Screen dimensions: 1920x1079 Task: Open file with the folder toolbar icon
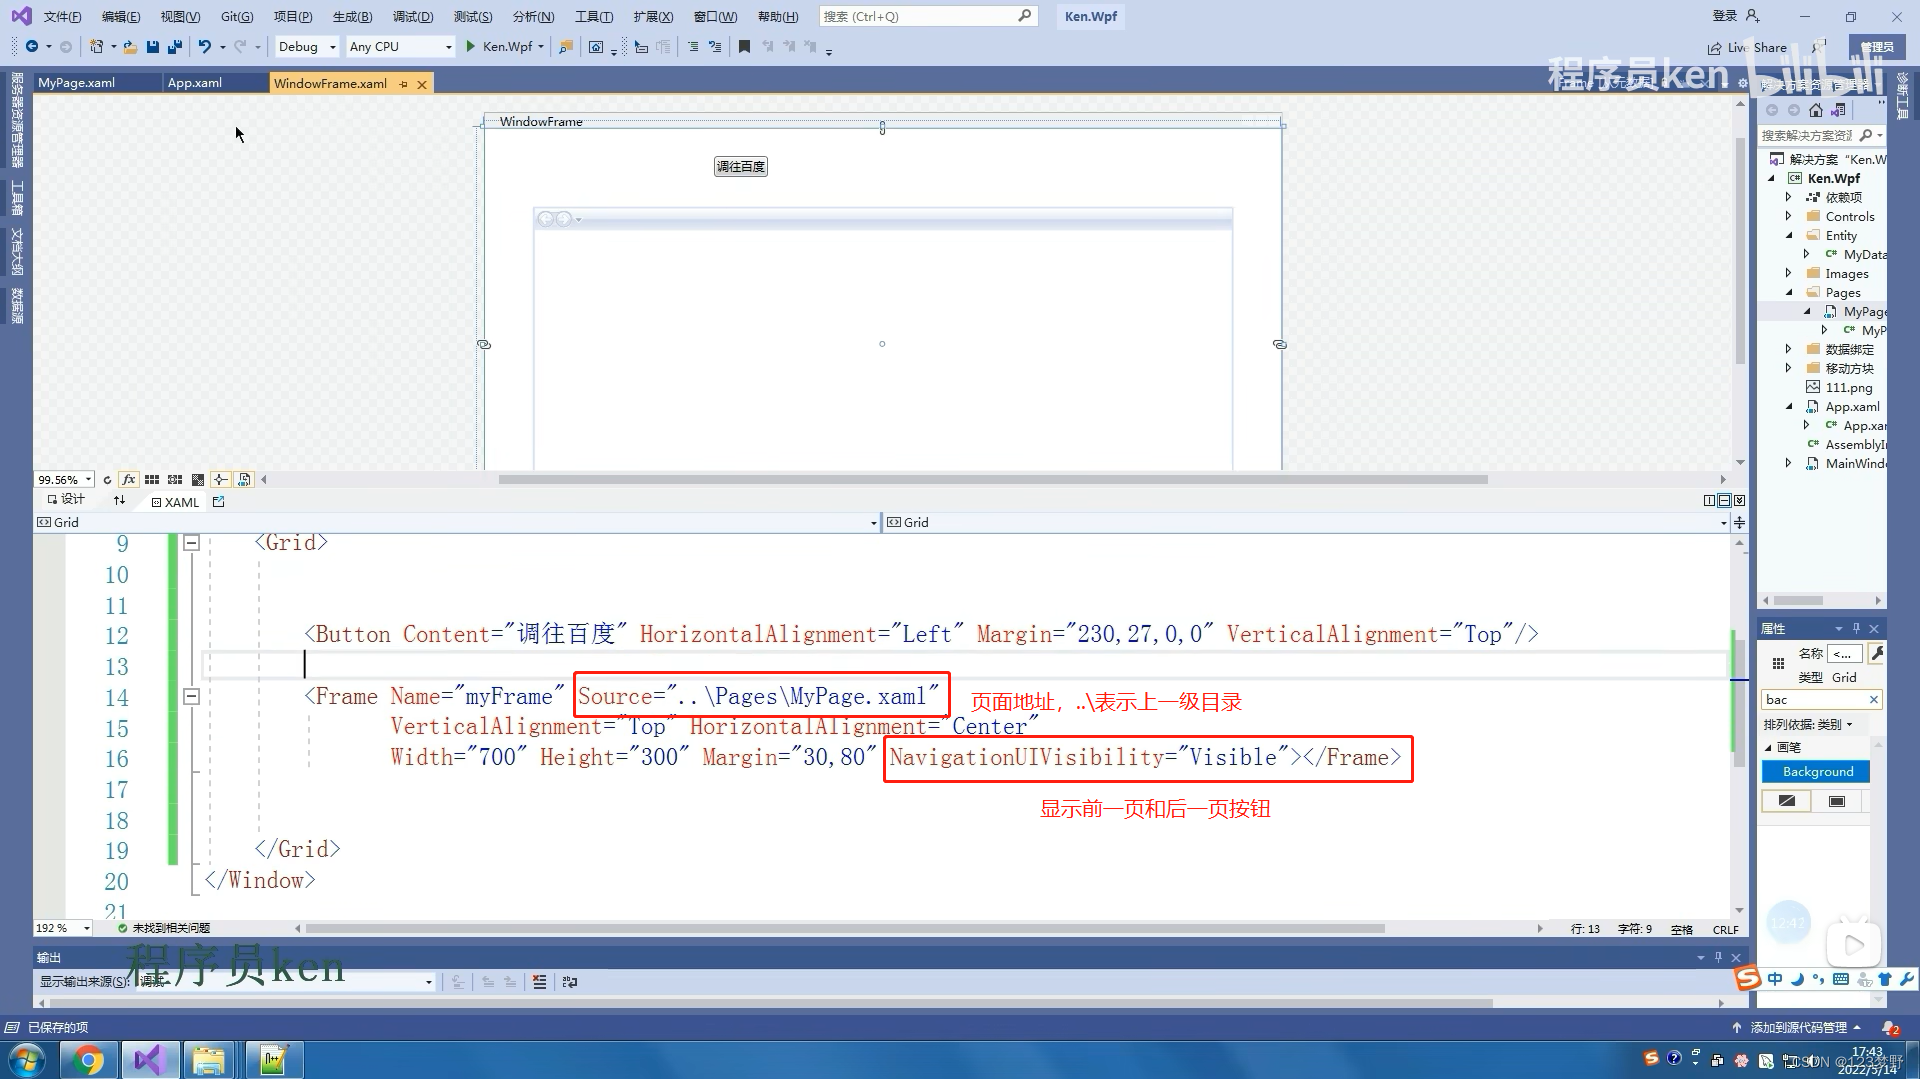[130, 47]
